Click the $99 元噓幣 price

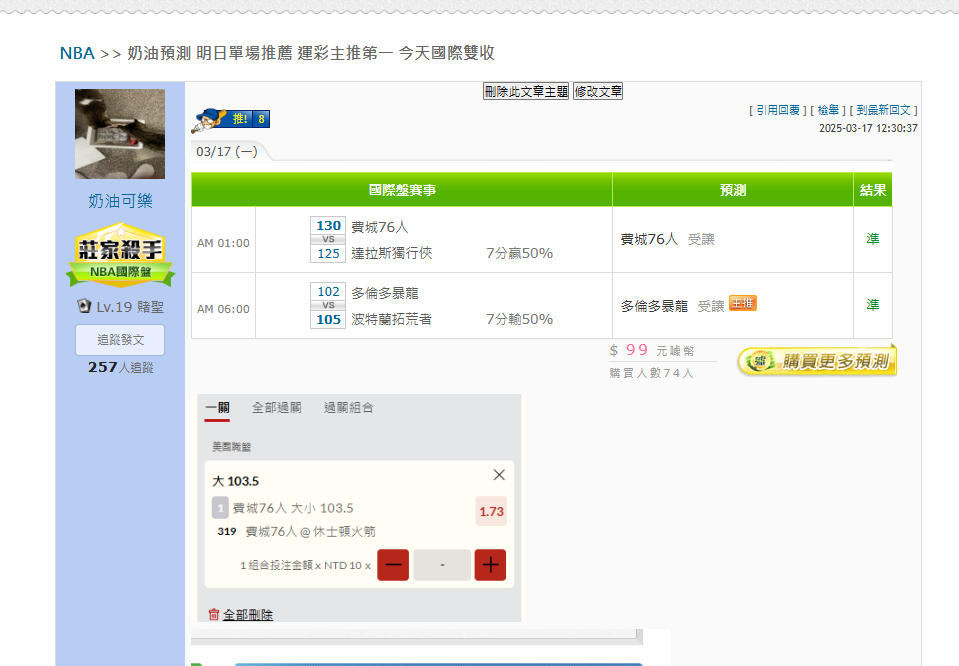point(652,350)
